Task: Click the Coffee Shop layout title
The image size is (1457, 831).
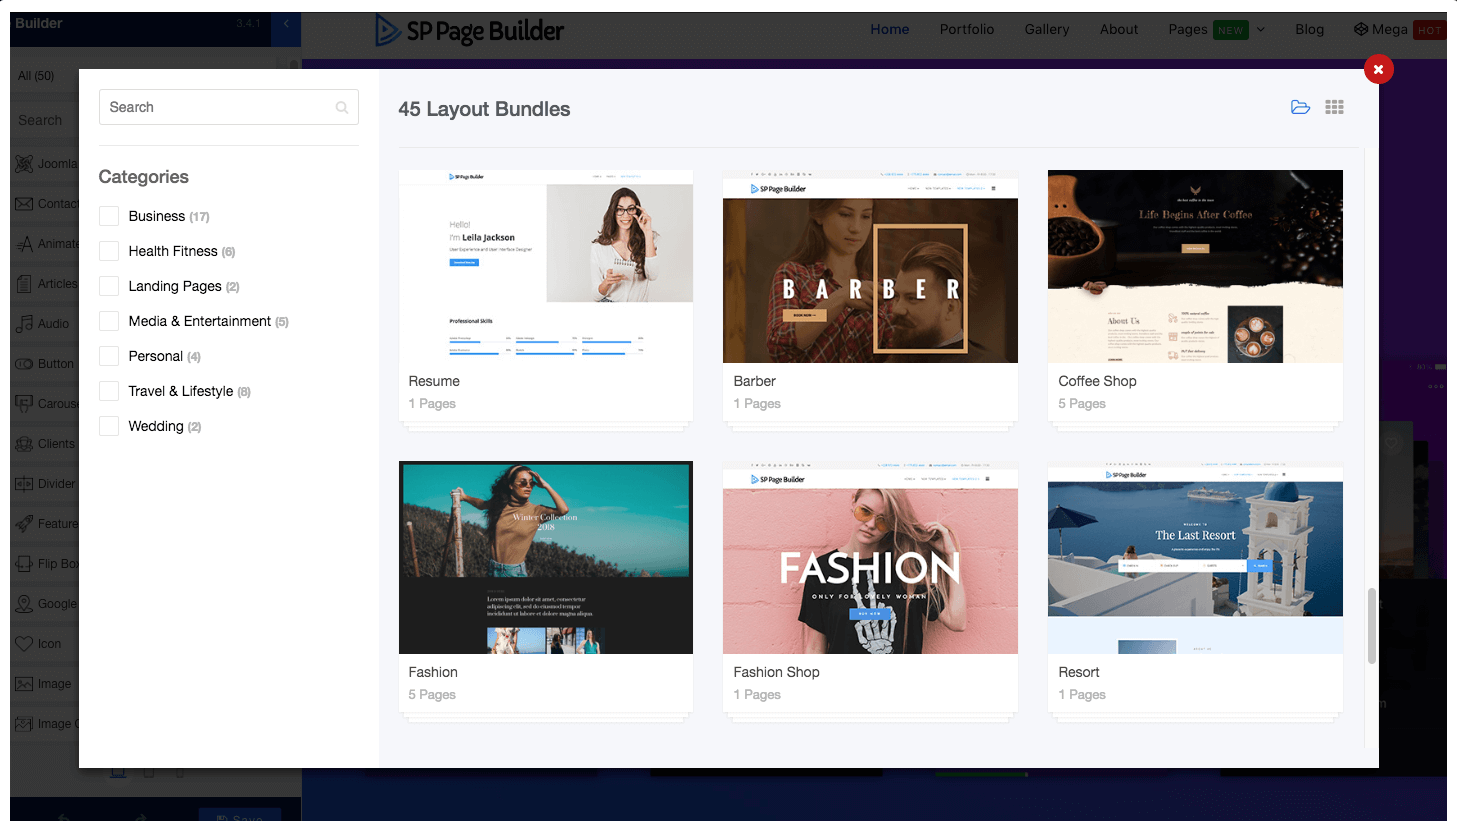Action: tap(1097, 381)
